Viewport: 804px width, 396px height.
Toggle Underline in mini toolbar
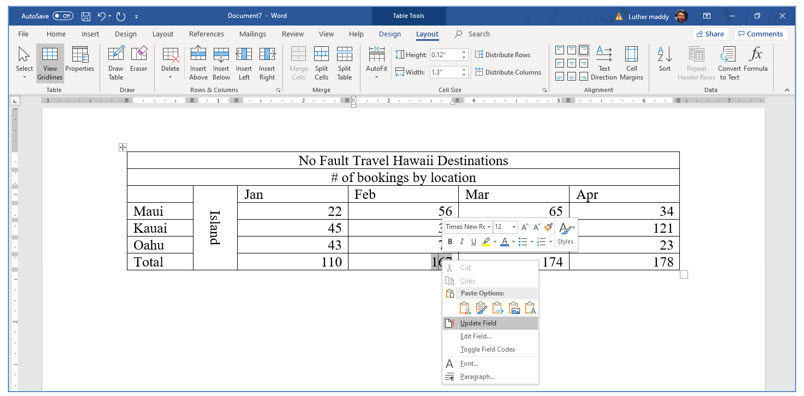[473, 242]
